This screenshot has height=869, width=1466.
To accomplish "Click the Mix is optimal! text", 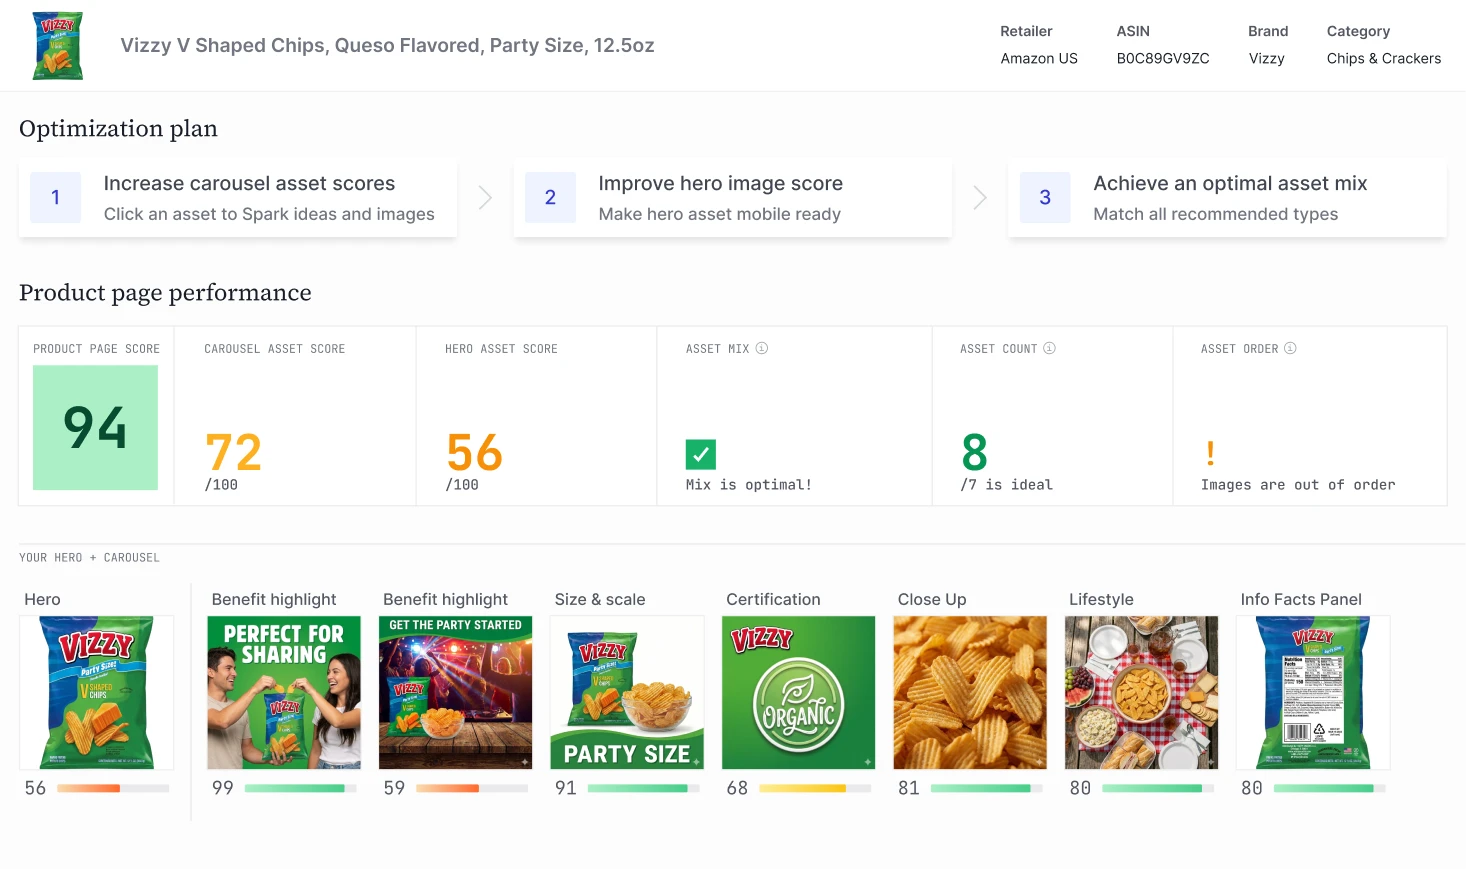I will coord(749,485).
